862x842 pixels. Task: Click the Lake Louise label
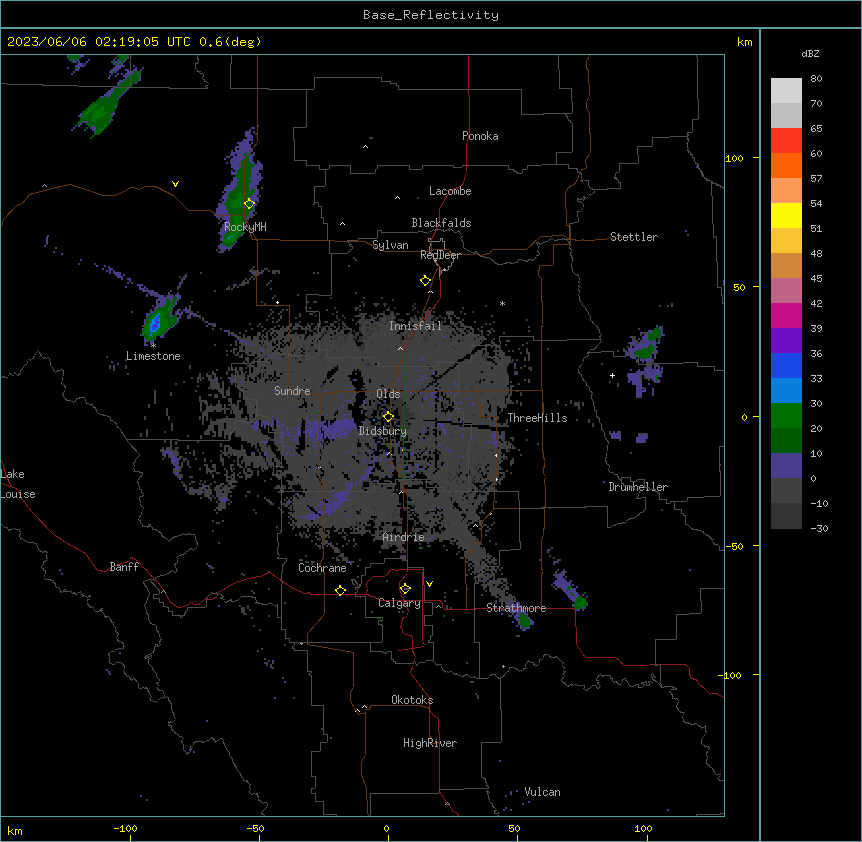pos(18,484)
